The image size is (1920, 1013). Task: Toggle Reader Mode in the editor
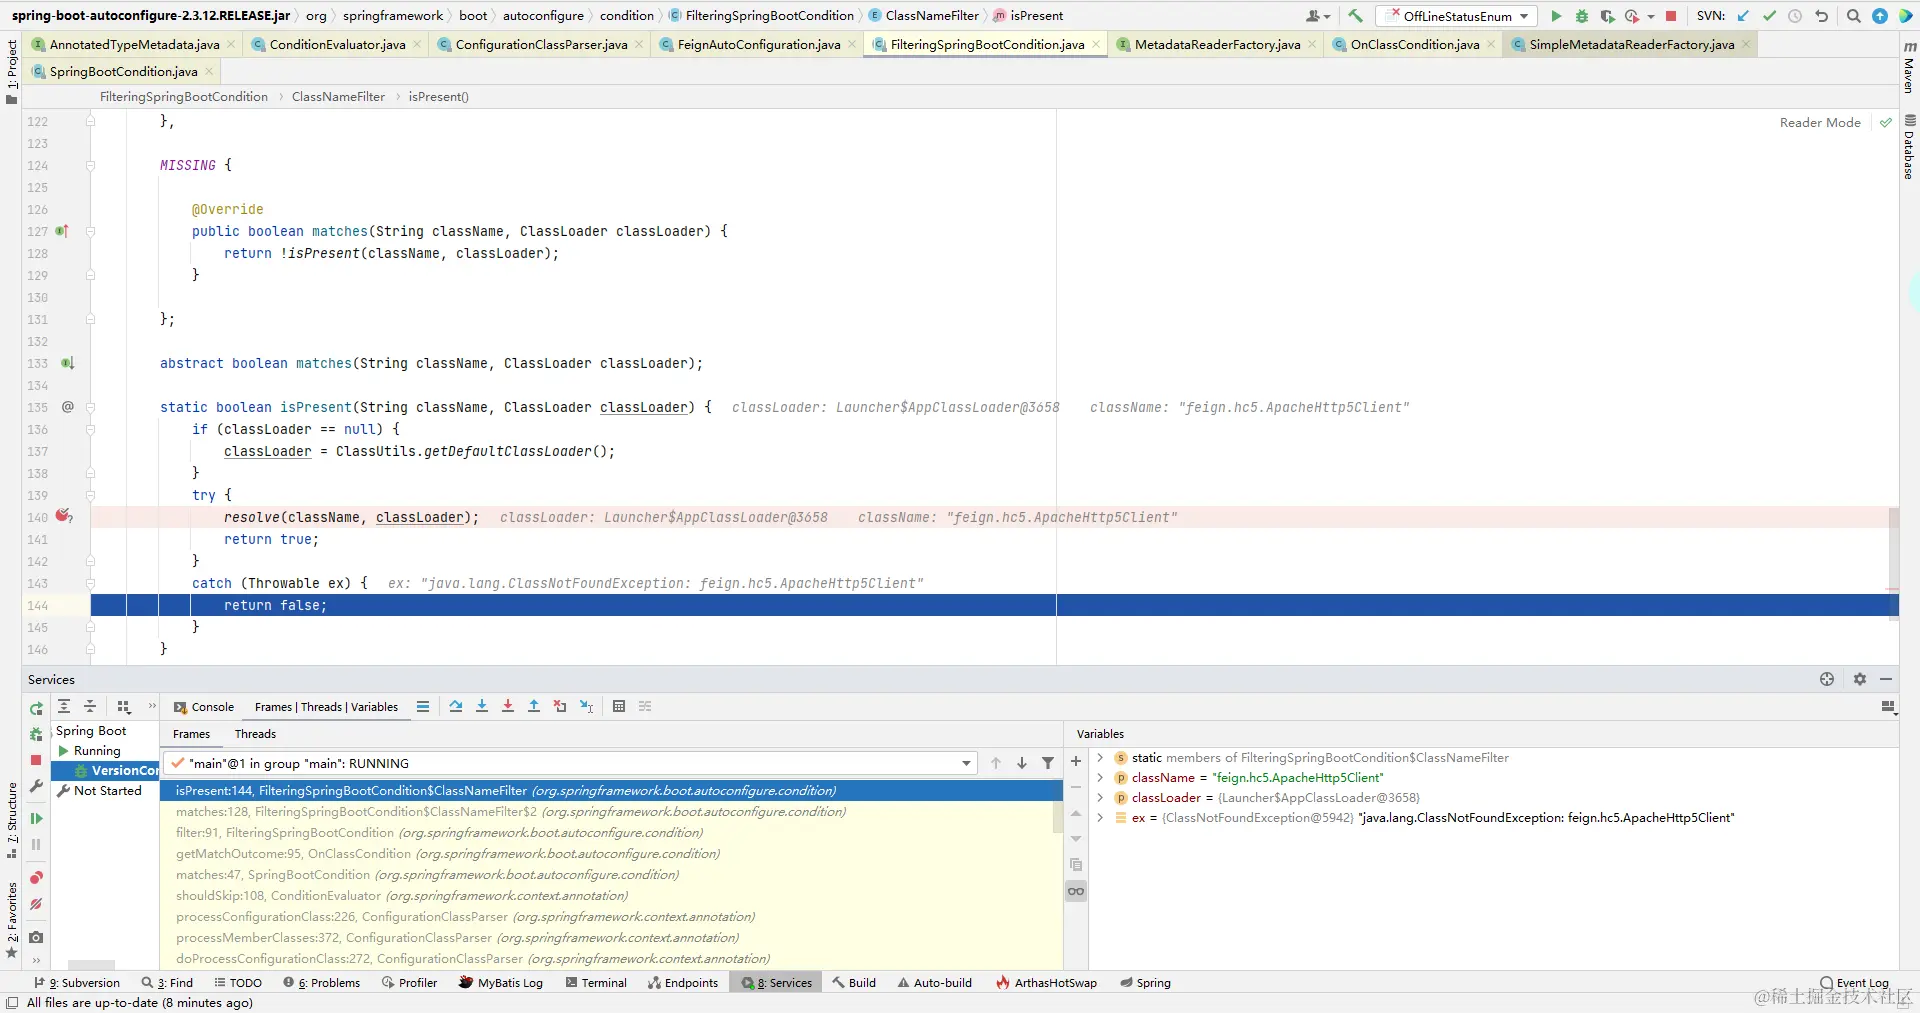pos(1820,123)
